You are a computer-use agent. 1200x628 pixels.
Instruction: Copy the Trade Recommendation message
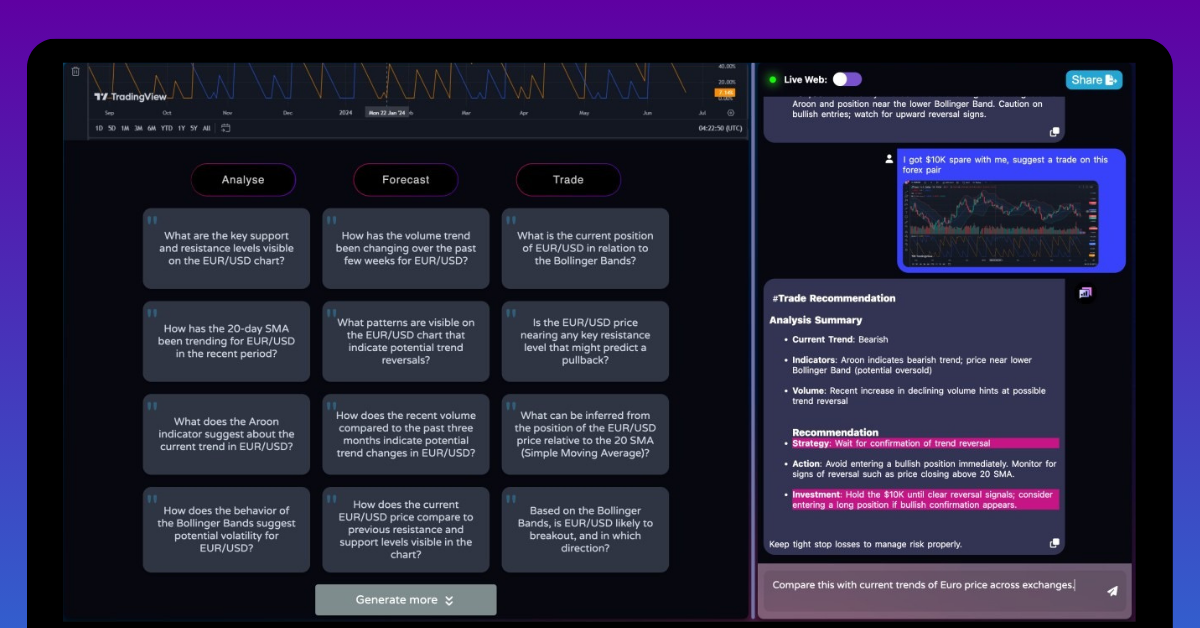pos(1054,543)
